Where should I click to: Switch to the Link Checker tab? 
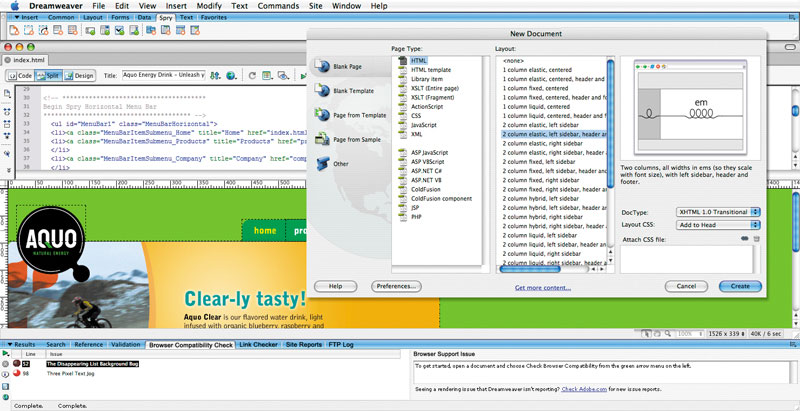pos(259,344)
